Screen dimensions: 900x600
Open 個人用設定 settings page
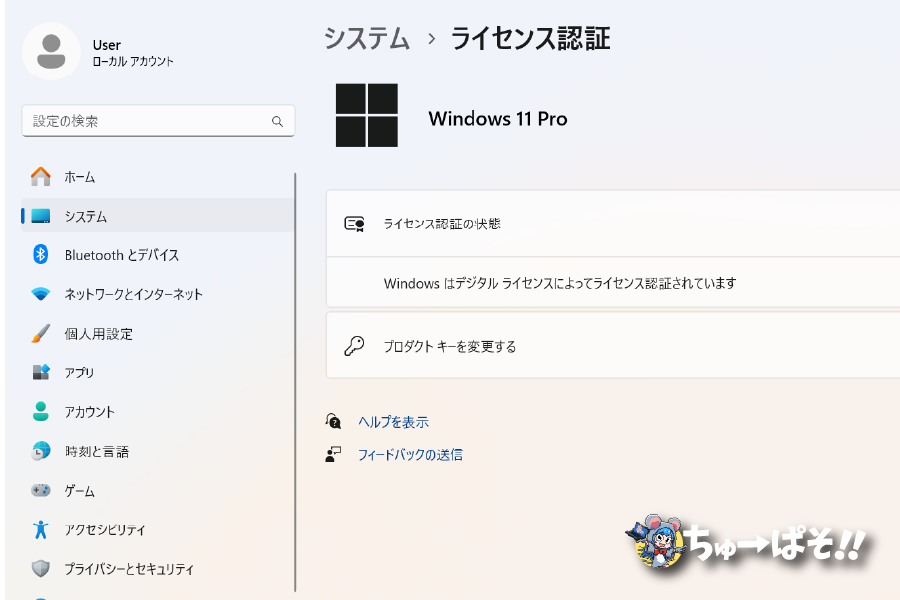158,334
